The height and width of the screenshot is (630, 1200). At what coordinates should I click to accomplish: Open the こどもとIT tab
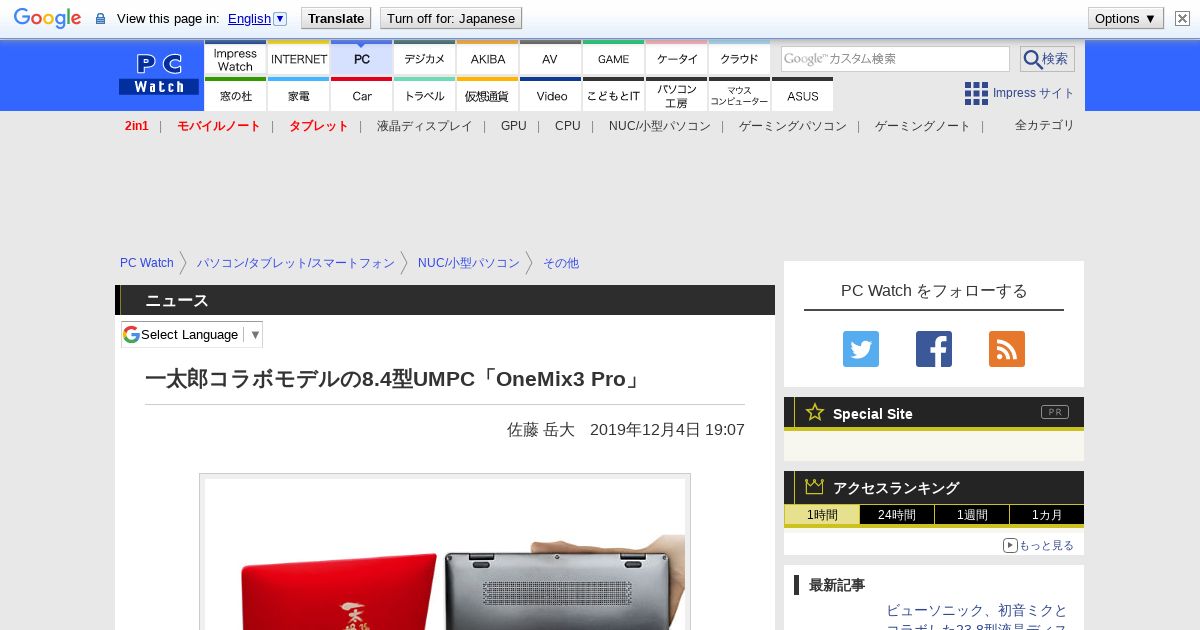pyautogui.click(x=614, y=95)
